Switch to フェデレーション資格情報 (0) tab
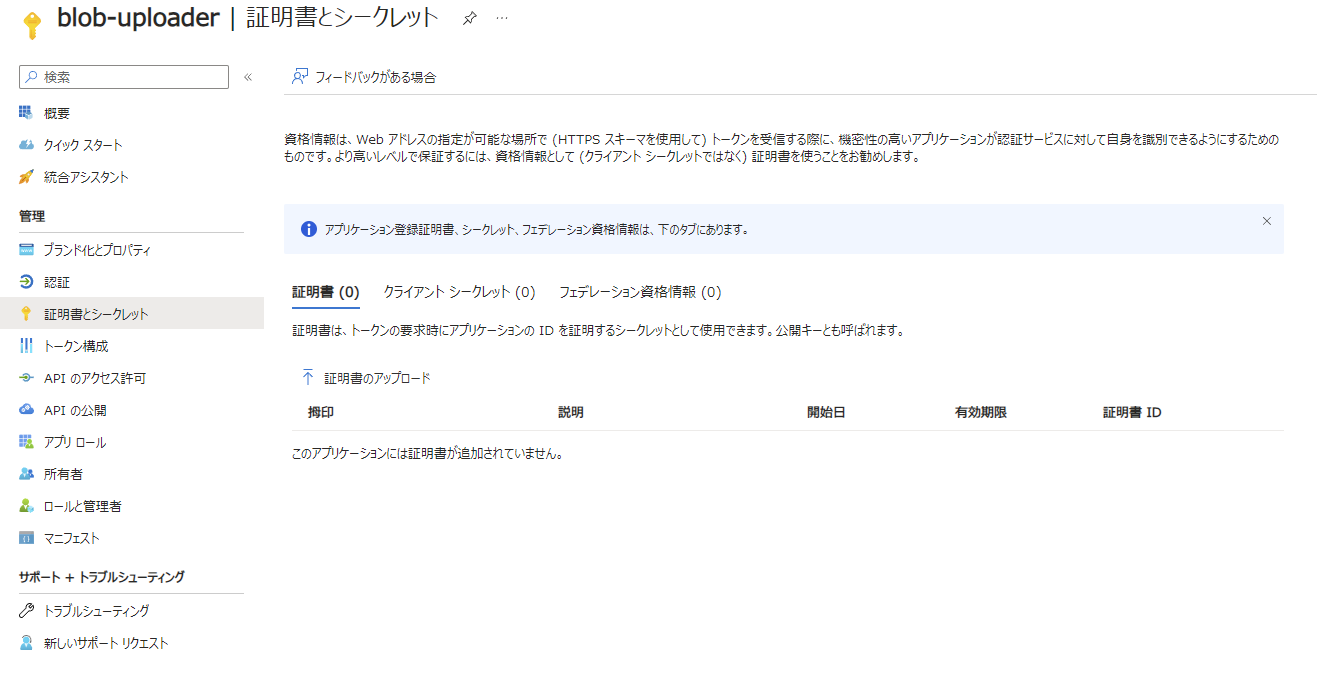The width and height of the screenshot is (1317, 692). pos(640,292)
